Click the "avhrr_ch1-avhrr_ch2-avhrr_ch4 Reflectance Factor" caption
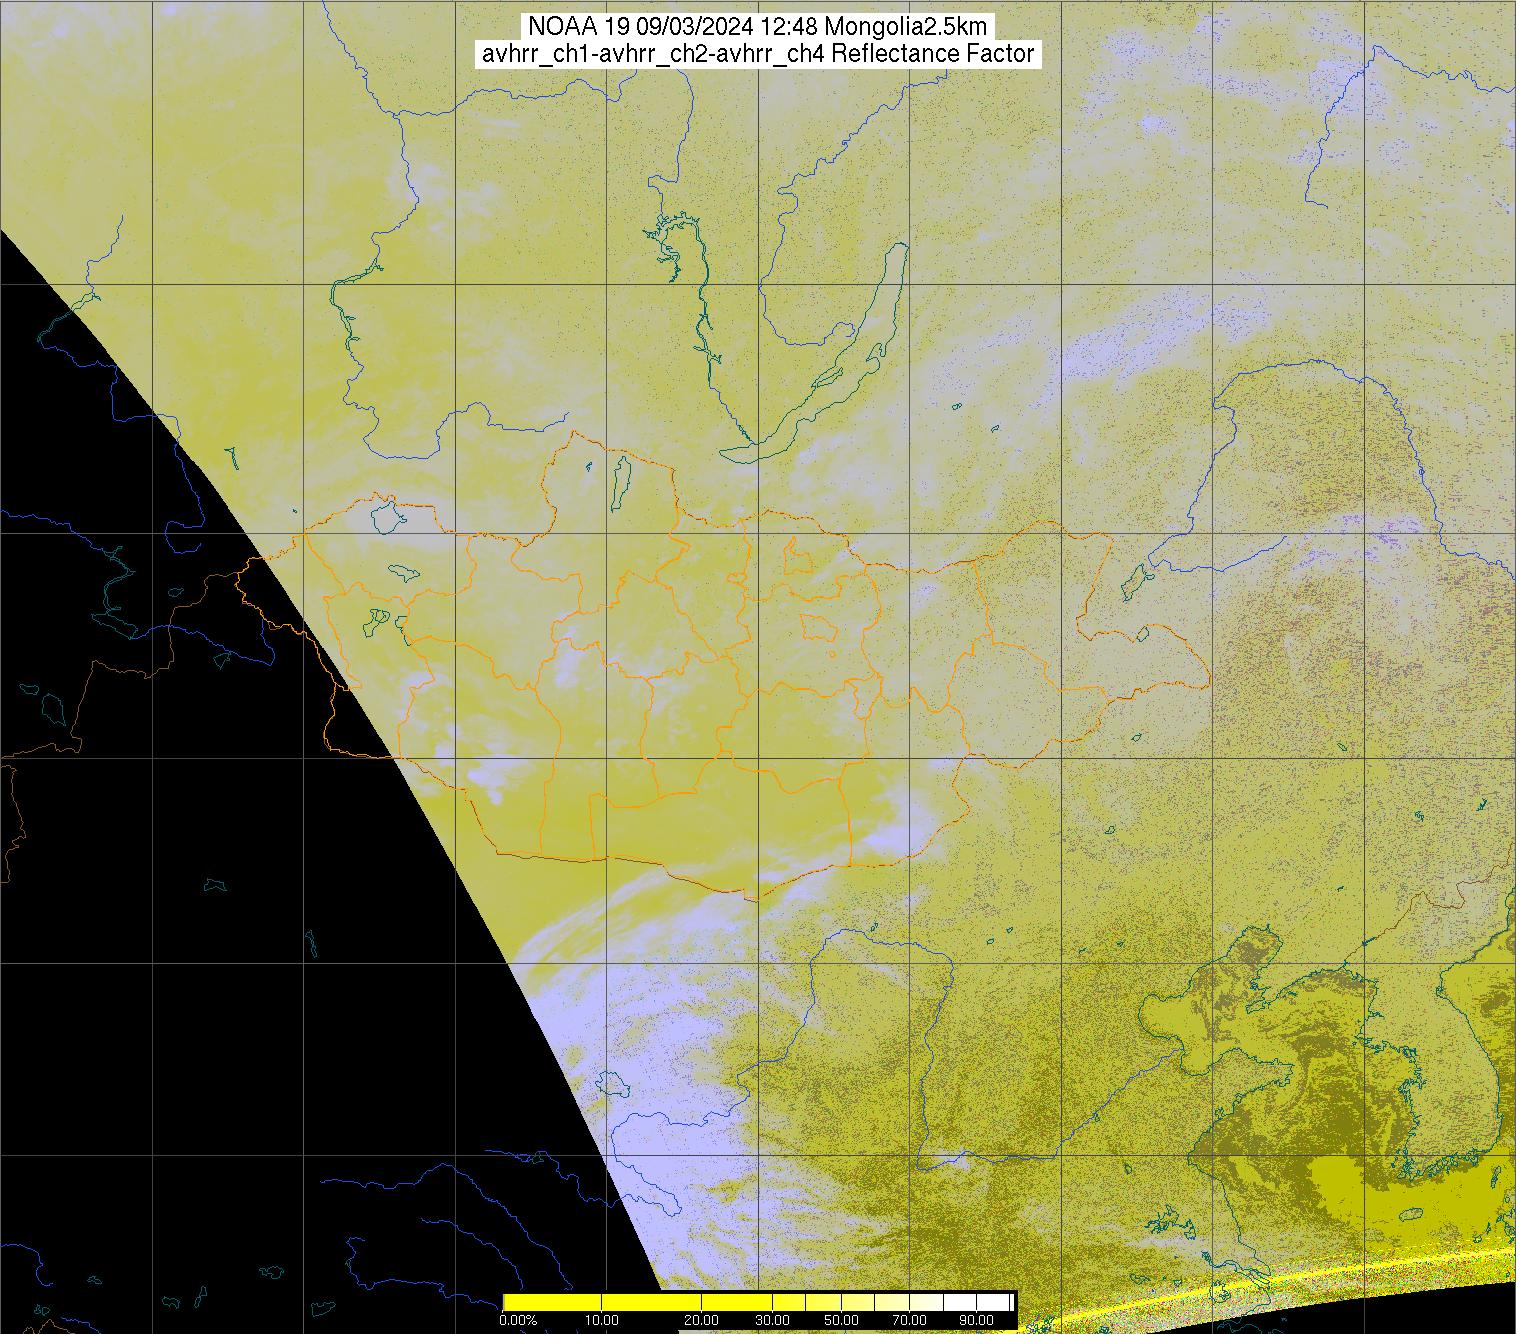1516x1334 pixels. 758,54
